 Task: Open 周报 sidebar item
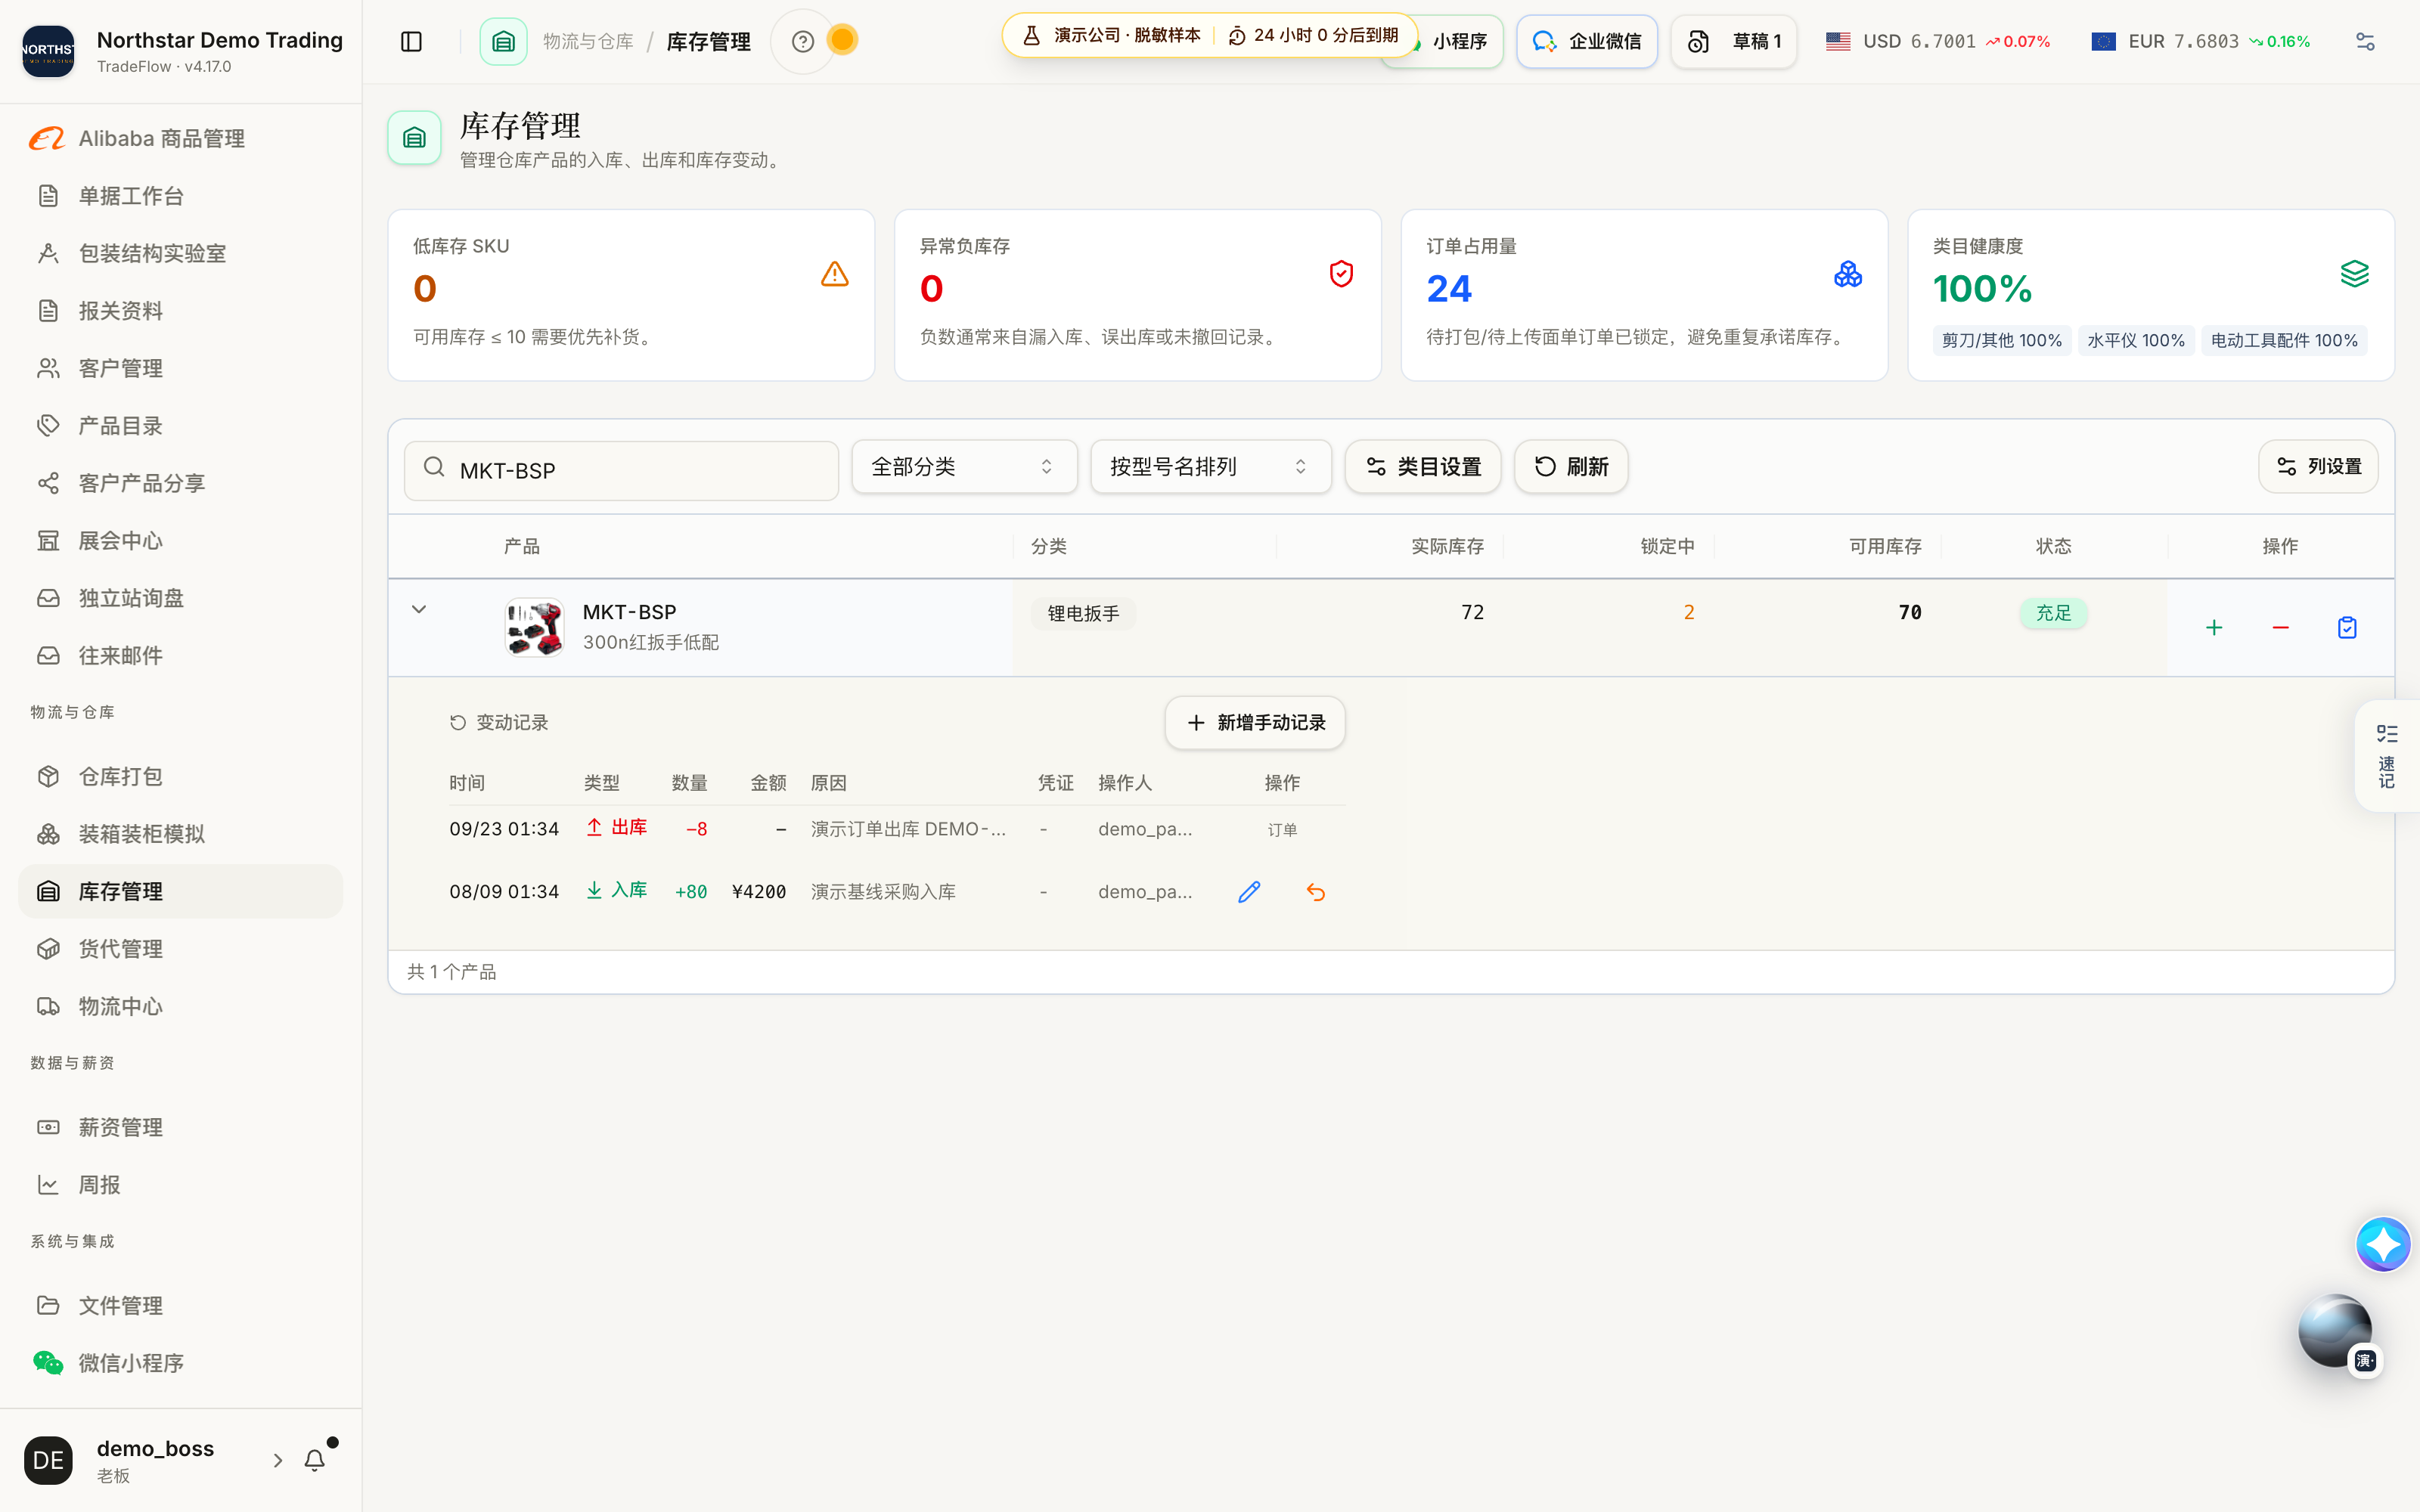[x=180, y=1185]
